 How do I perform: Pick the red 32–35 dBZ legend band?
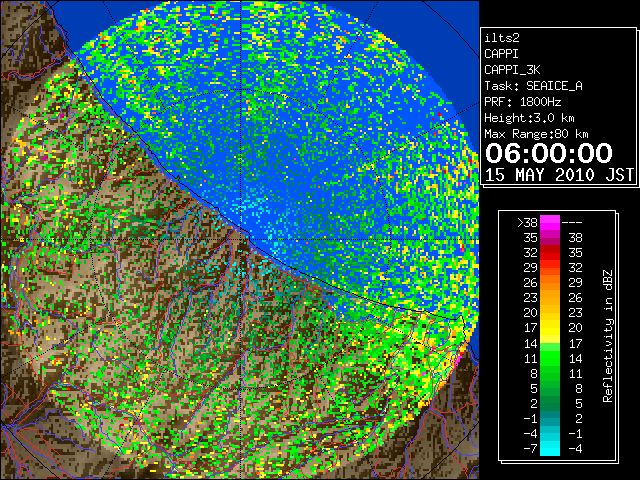click(550, 253)
